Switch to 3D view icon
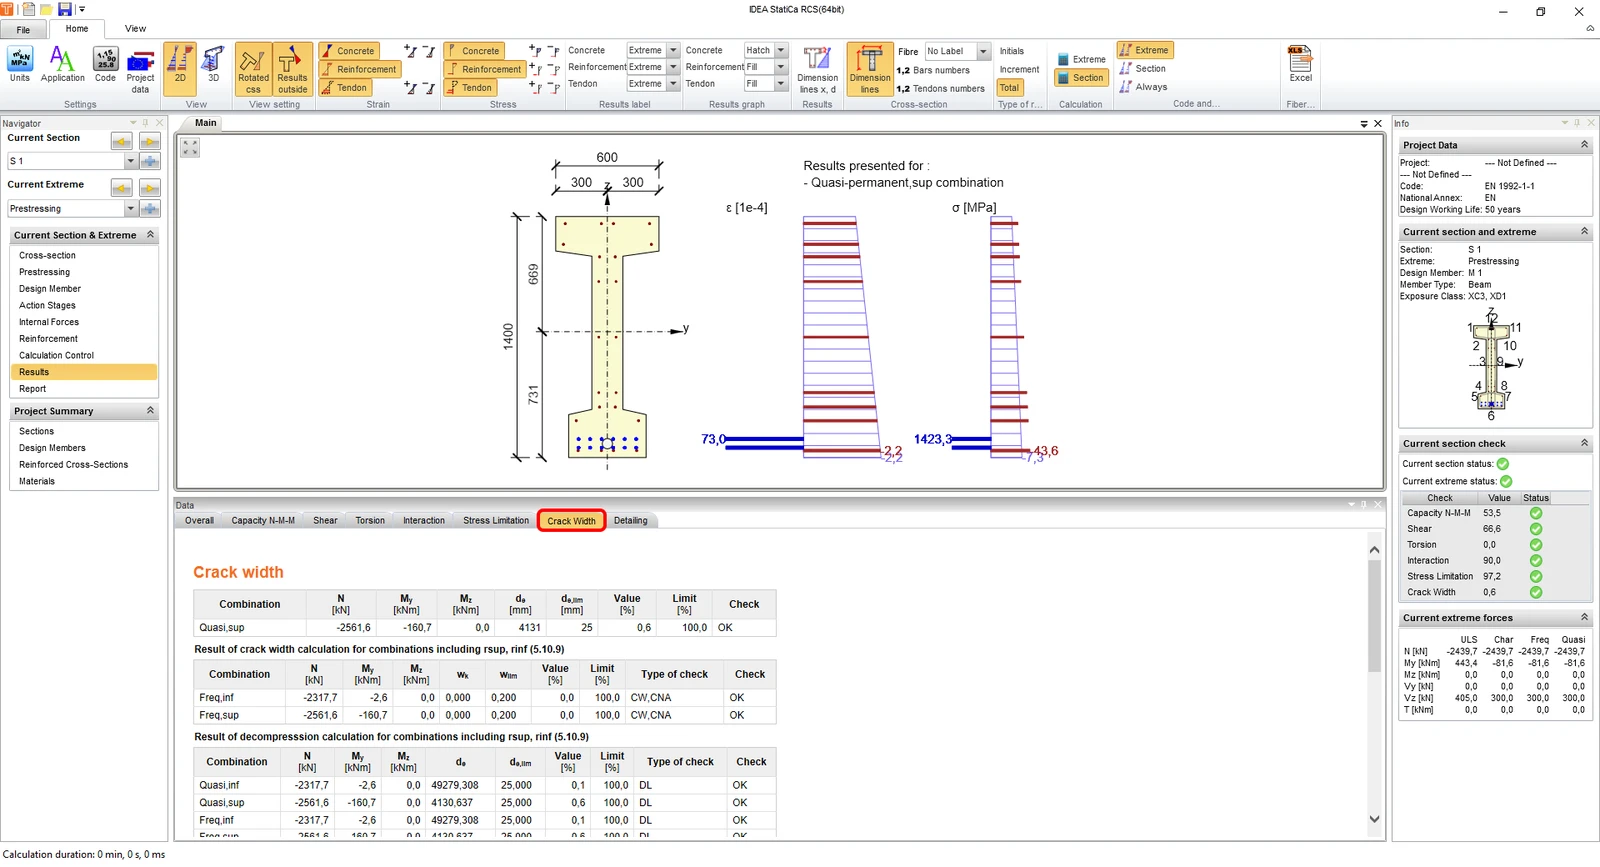Viewport: 1600px width, 867px height. tap(213, 64)
